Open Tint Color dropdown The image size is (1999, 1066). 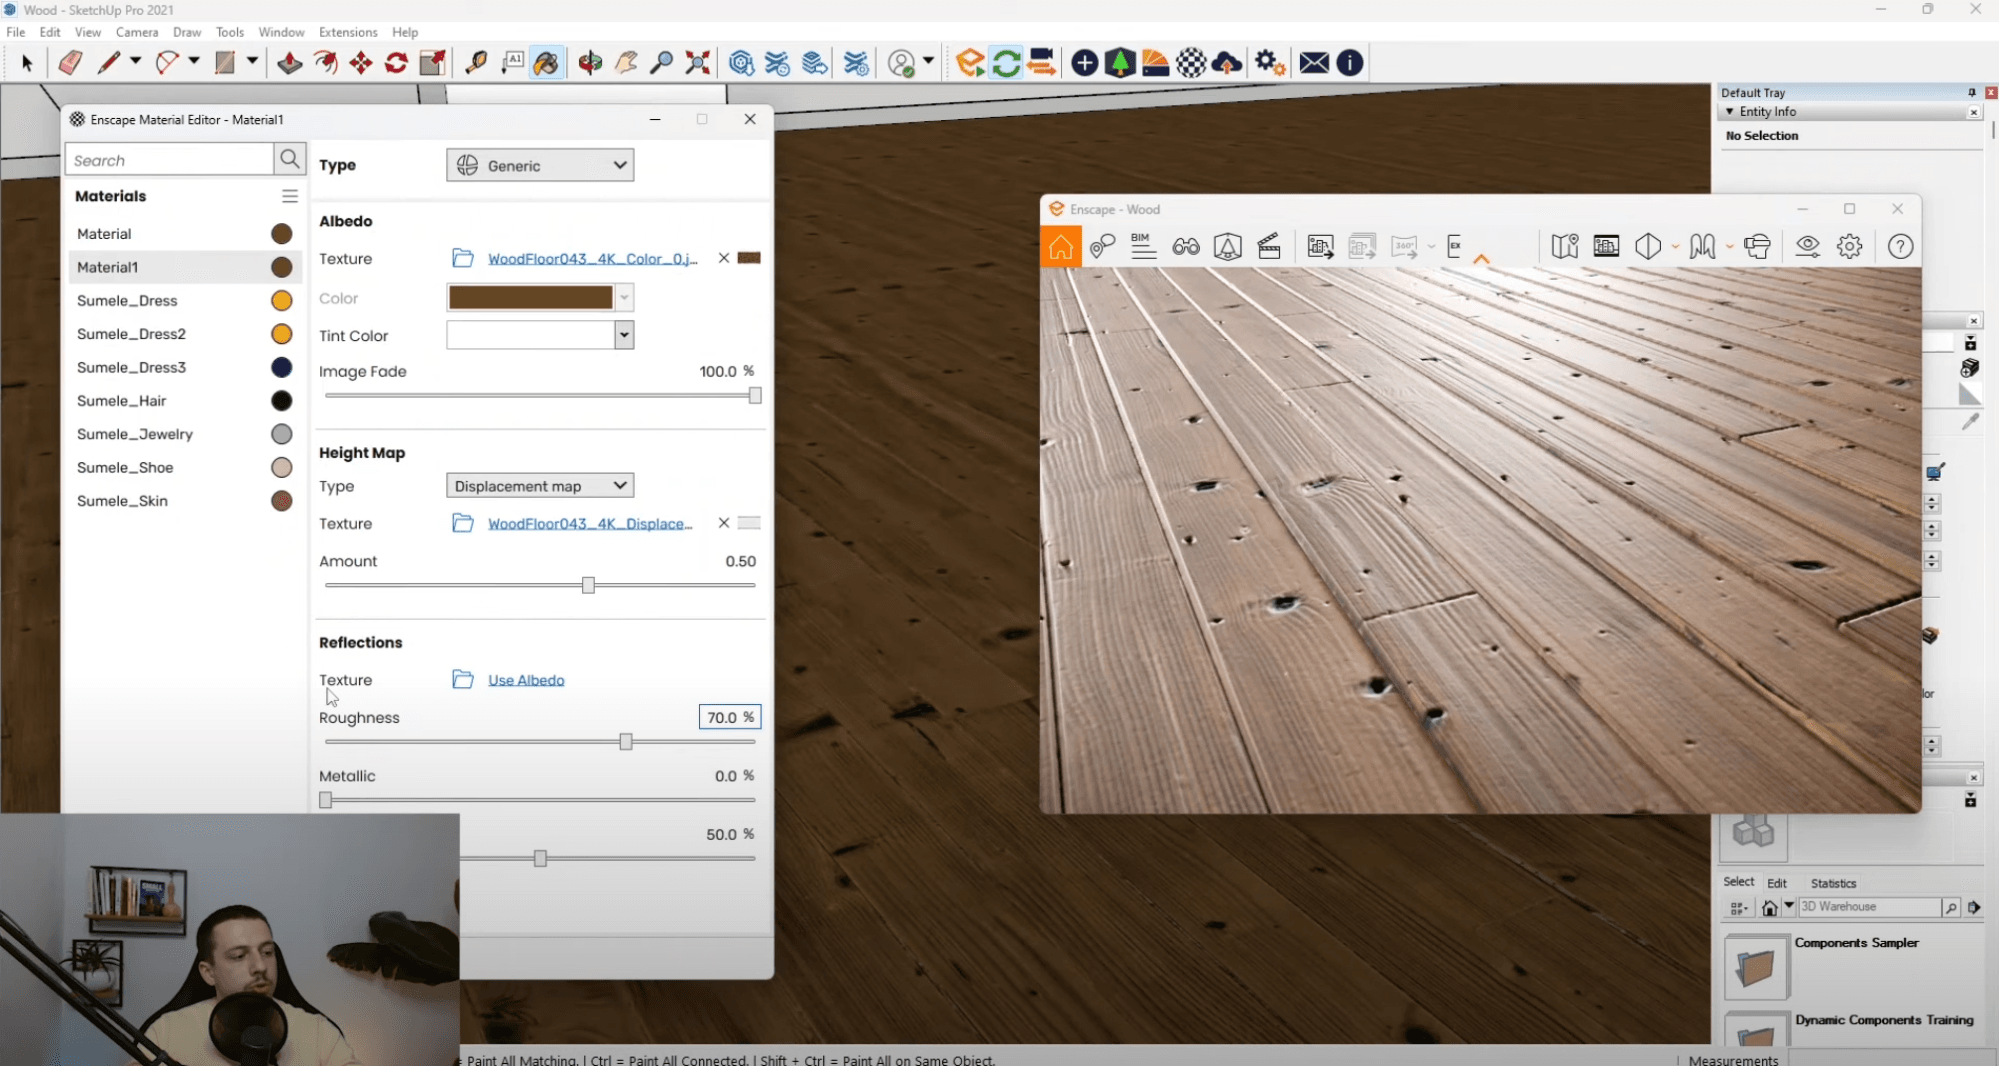[x=624, y=335]
